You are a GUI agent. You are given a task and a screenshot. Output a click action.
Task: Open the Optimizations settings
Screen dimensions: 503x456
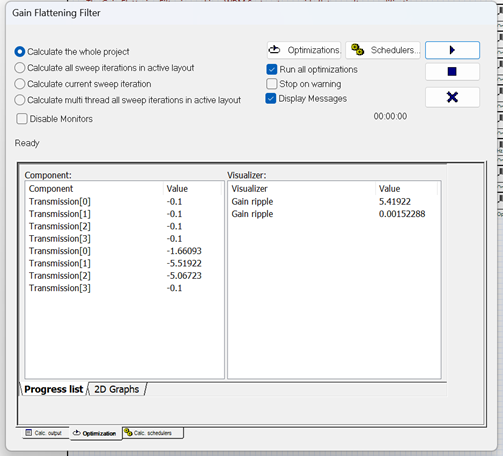click(304, 50)
